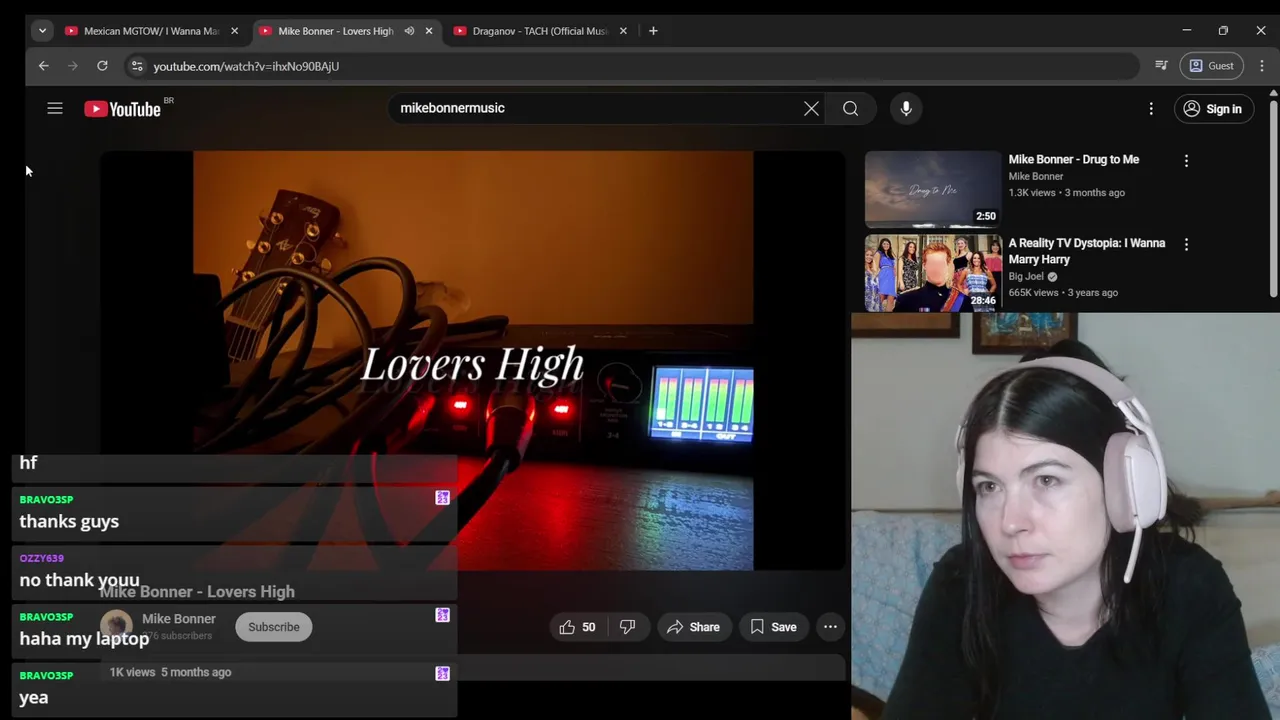The height and width of the screenshot is (720, 1280).
Task: Expand the tab search dropdown arrow
Action: (42, 31)
